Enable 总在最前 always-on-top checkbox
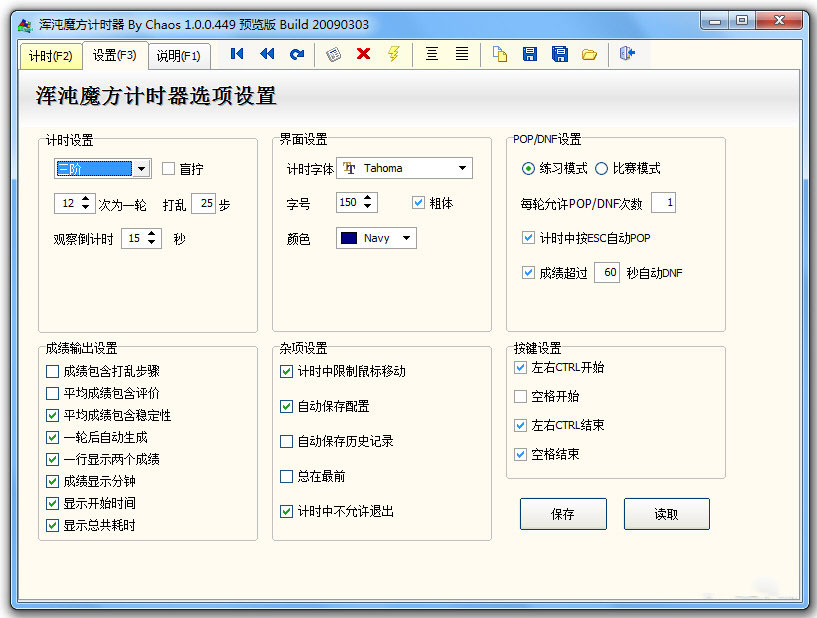 (x=286, y=476)
